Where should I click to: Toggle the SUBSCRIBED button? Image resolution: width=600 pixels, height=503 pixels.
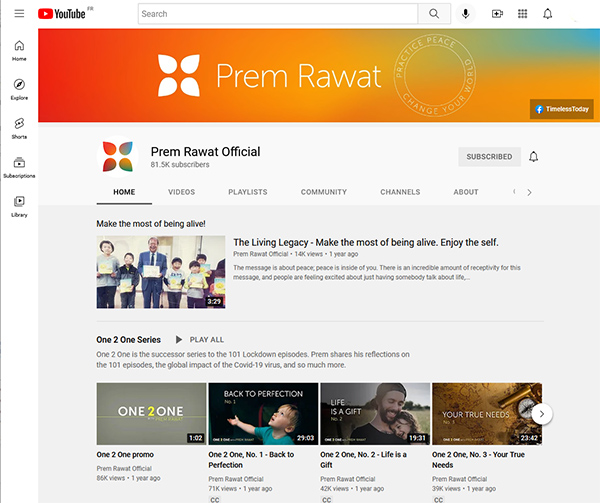point(489,157)
